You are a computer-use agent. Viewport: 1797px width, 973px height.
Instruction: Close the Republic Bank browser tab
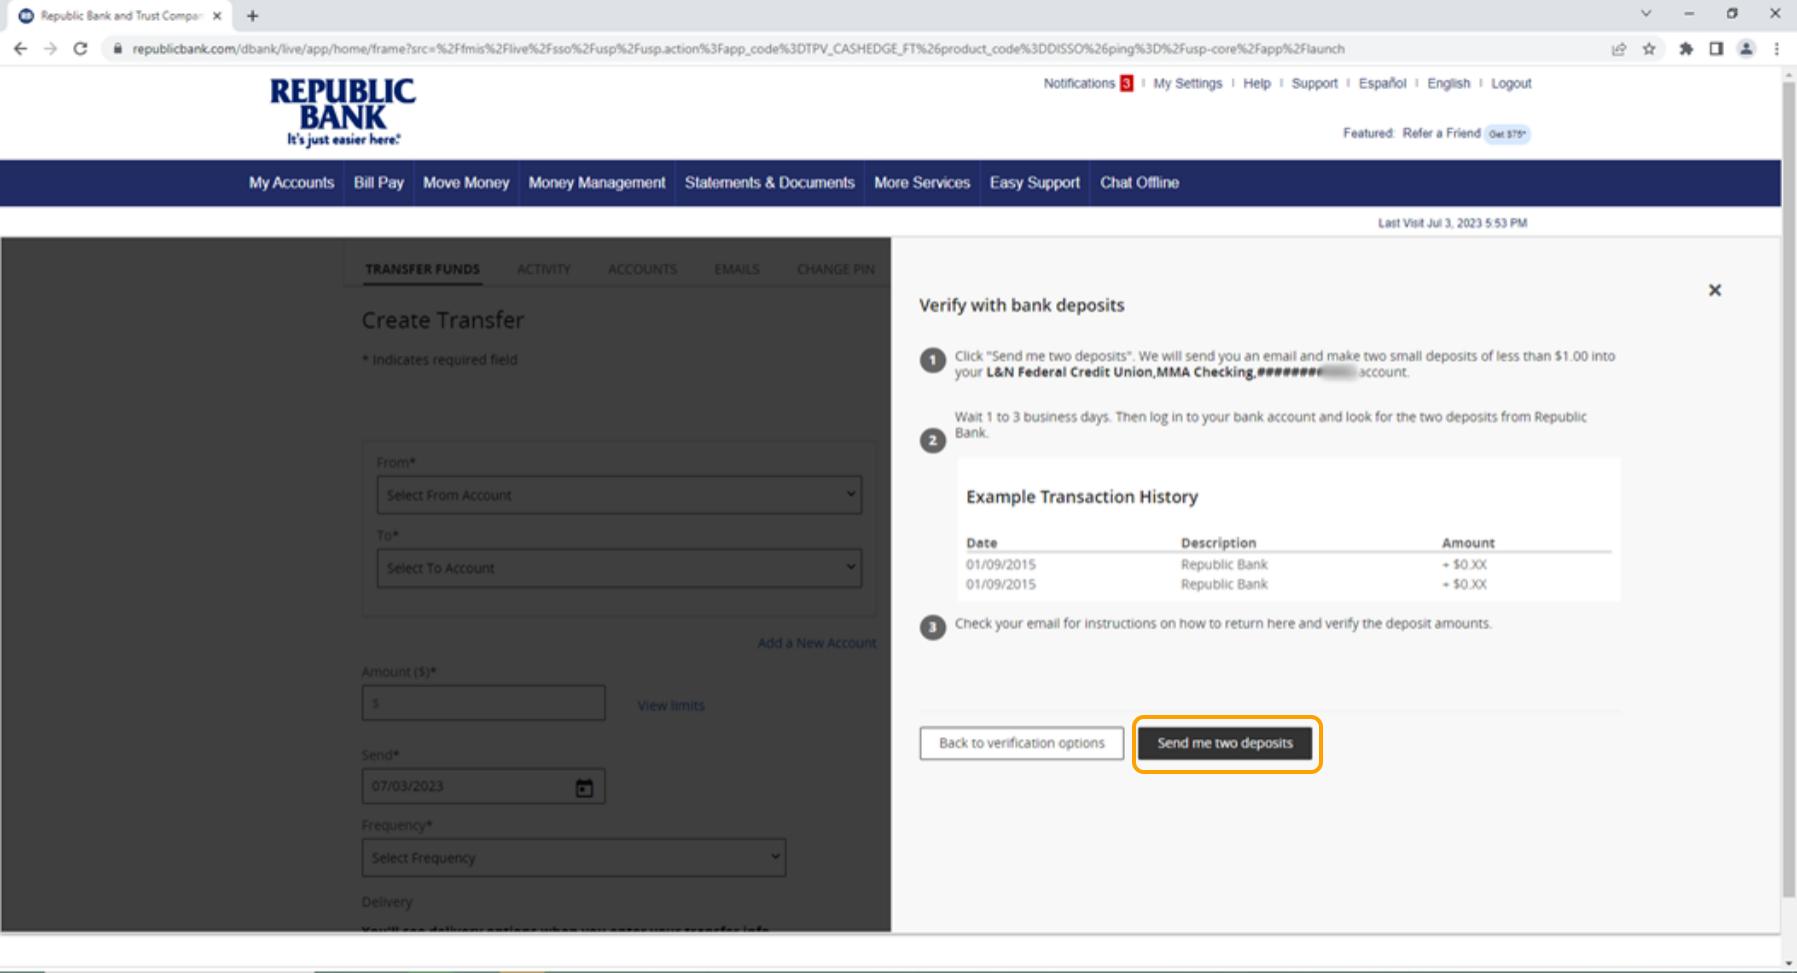(217, 16)
